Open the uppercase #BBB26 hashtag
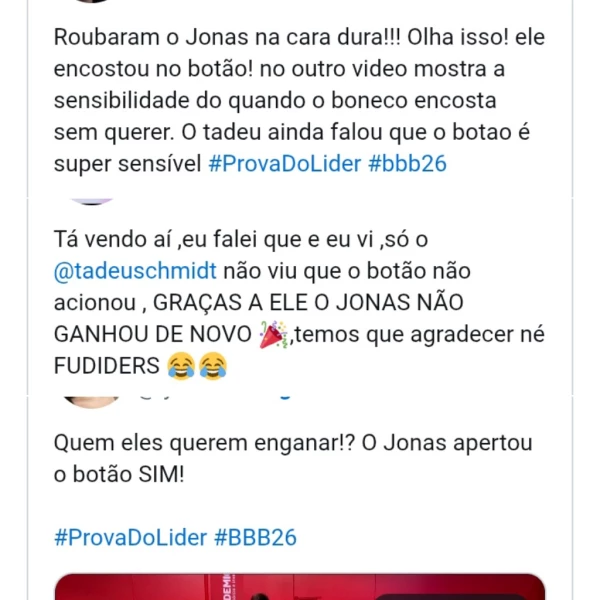 (x=255, y=537)
